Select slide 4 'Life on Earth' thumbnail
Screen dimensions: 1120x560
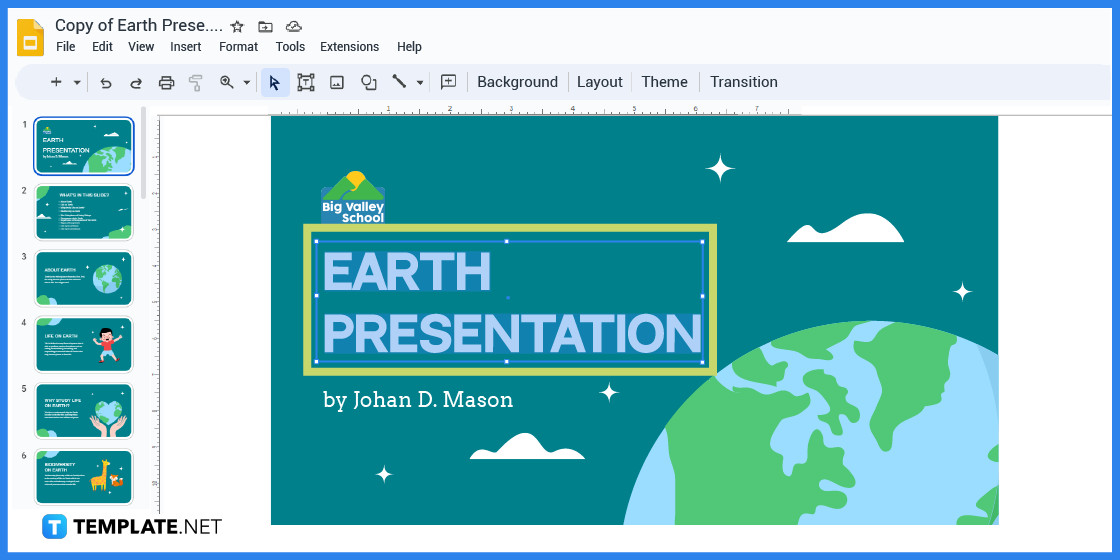pyautogui.click(x=84, y=345)
